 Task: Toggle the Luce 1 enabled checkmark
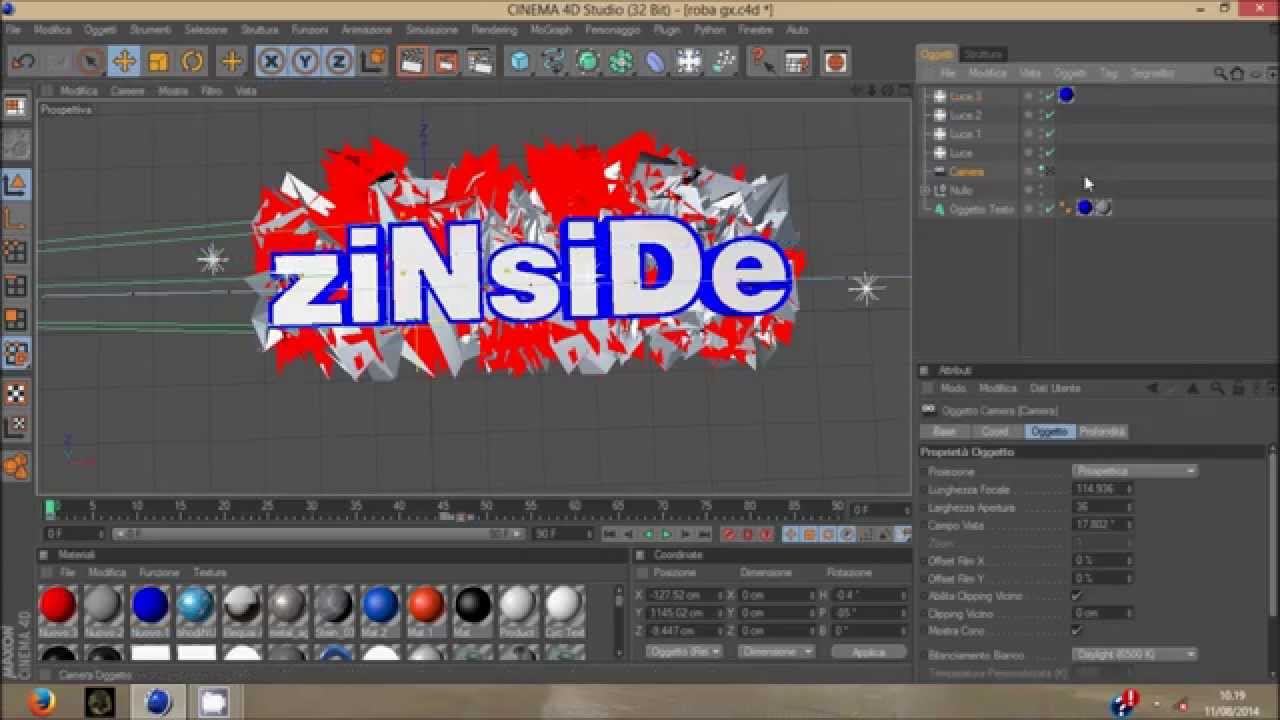[1049, 134]
